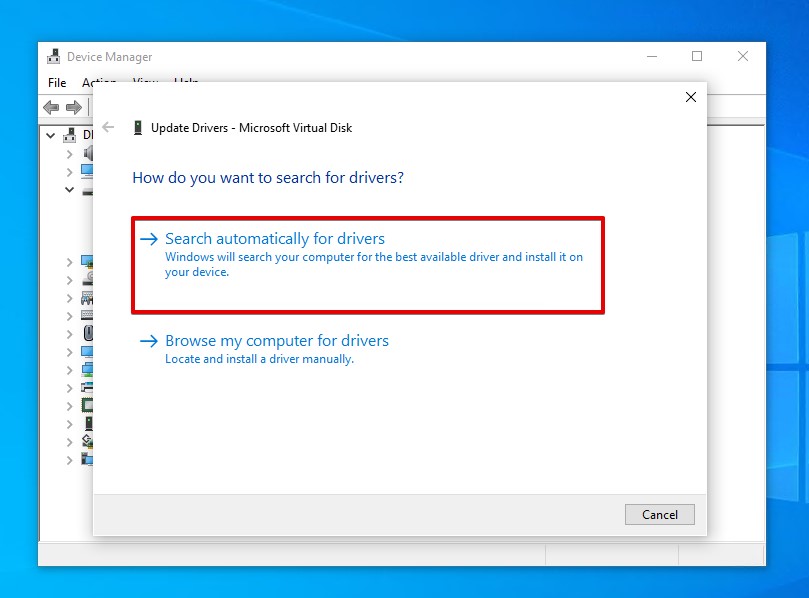The width and height of the screenshot is (809, 598).
Task: Select the mouse device category icon
Action: pos(88,333)
